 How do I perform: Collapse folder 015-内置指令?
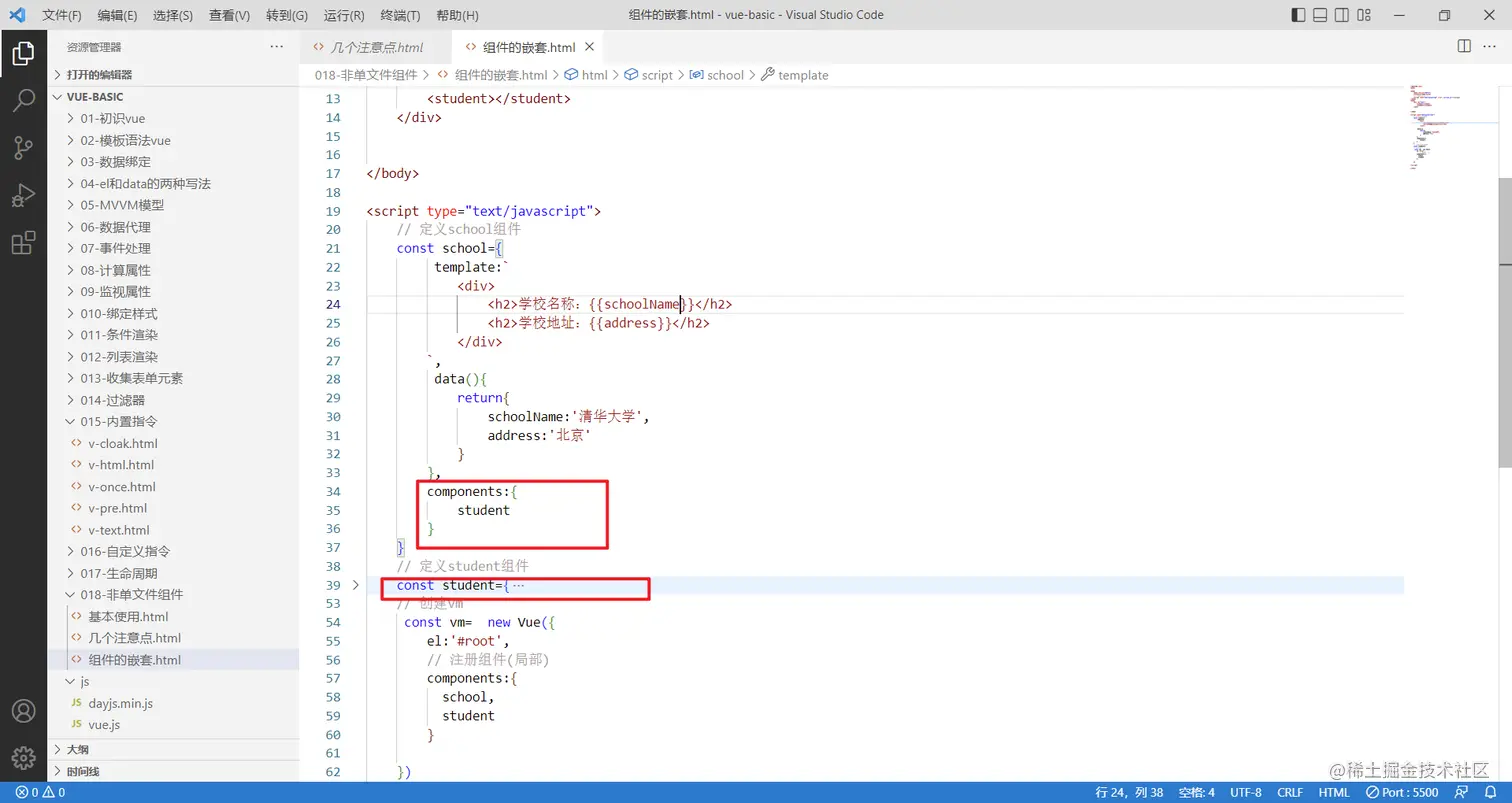pyautogui.click(x=174, y=421)
